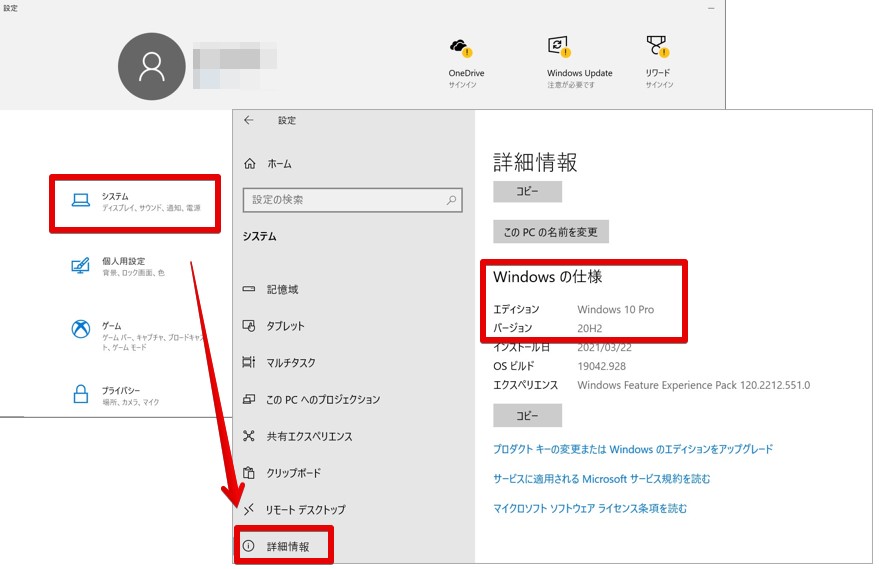
Task: Click コピー button below Windows specs
Action: point(528,416)
